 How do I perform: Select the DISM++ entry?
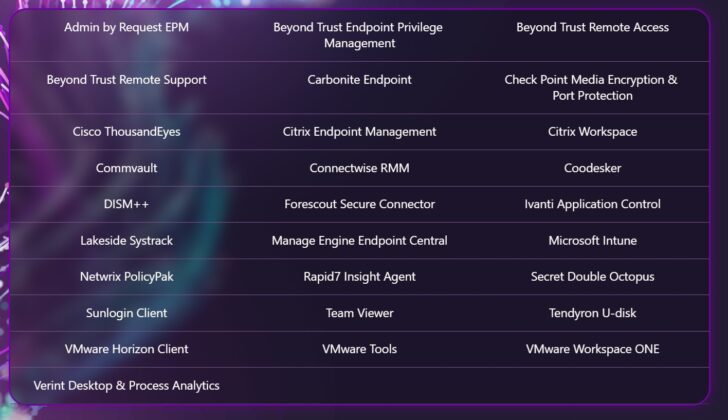pos(126,204)
